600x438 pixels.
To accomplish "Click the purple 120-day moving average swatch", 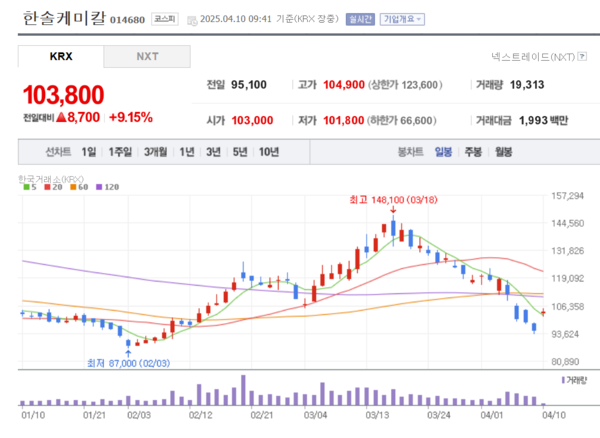I will pyautogui.click(x=99, y=187).
